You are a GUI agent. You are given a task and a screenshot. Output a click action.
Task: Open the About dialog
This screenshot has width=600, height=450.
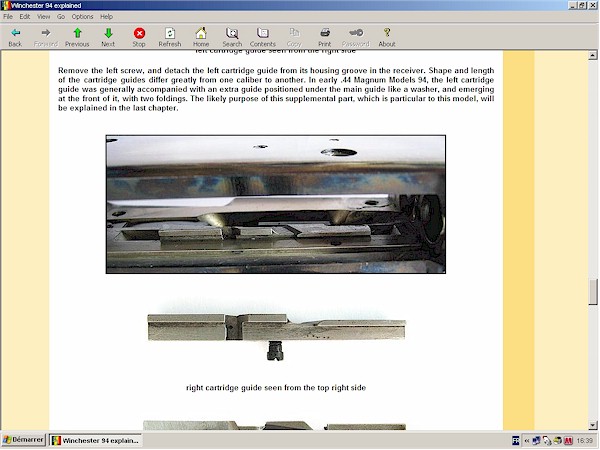click(387, 37)
